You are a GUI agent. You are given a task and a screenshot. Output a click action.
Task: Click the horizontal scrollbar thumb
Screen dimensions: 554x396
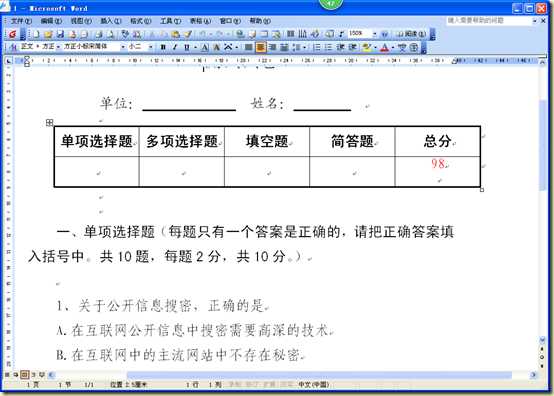pyautogui.click(x=319, y=375)
